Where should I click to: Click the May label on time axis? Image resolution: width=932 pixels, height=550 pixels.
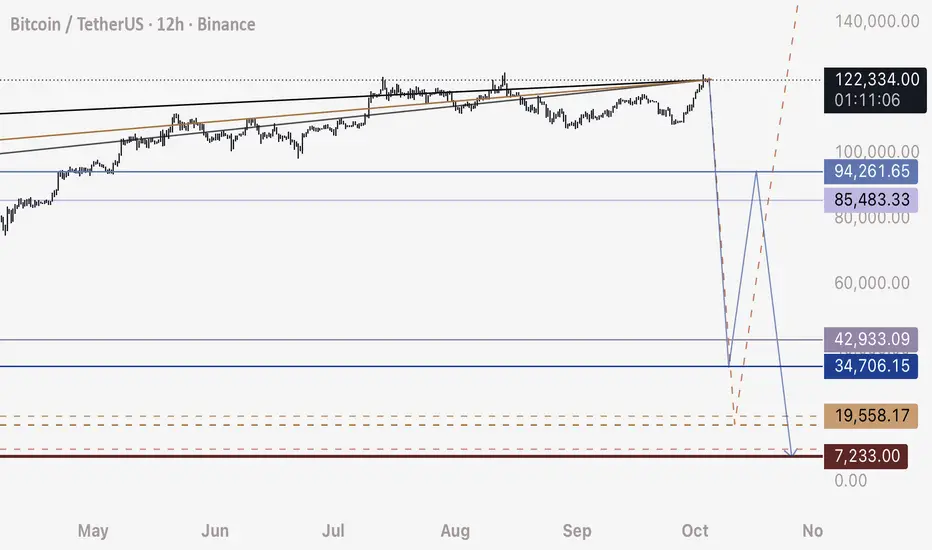pyautogui.click(x=92, y=530)
